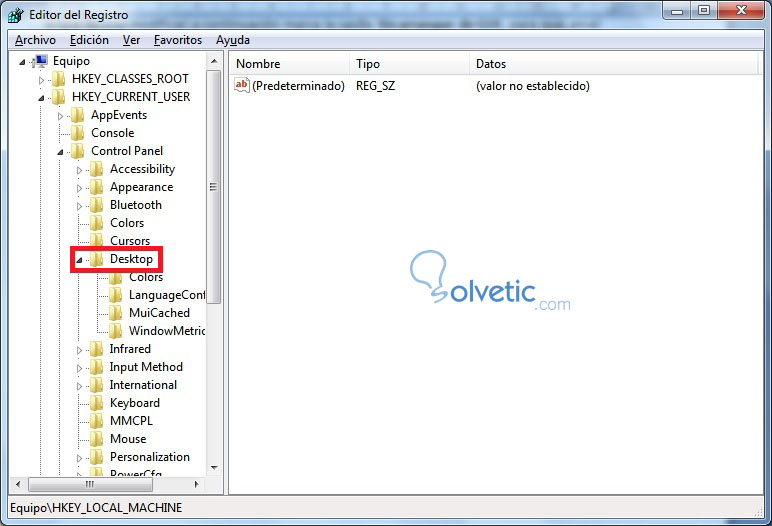Expand the Infrared key
This screenshot has width=772, height=526.
click(x=79, y=350)
